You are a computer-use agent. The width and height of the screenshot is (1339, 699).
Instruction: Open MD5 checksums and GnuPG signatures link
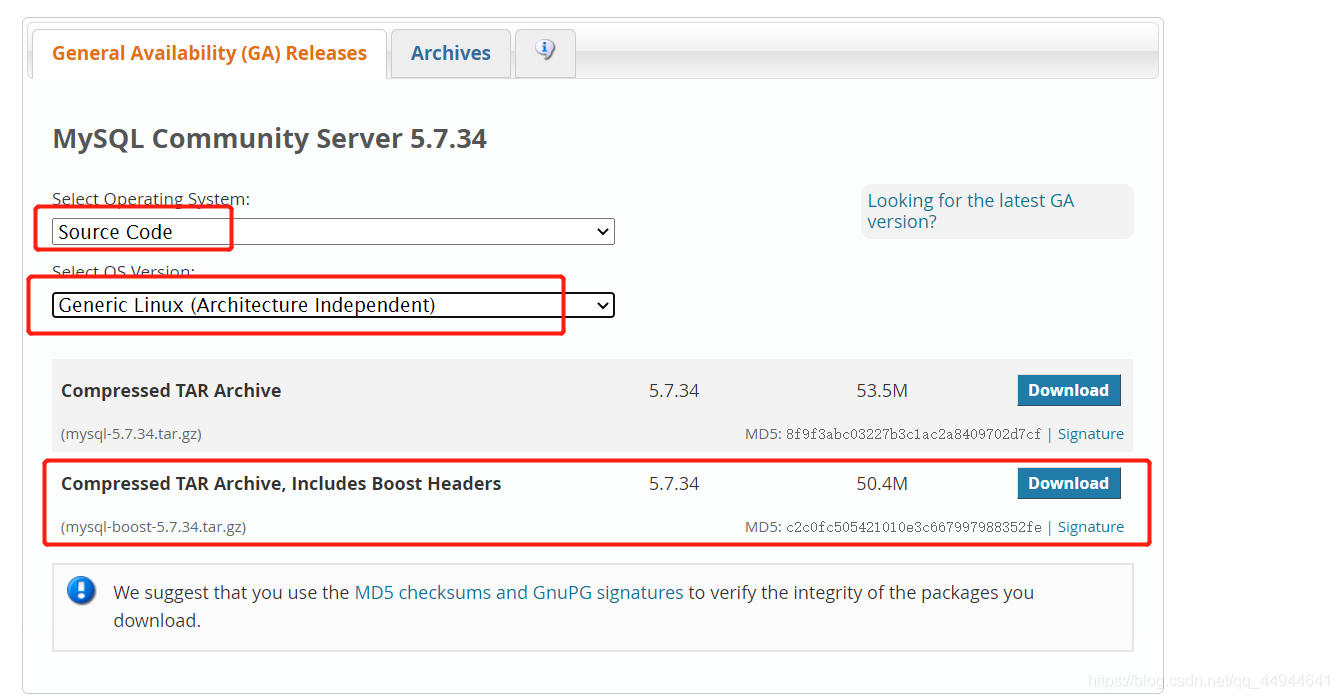click(x=519, y=592)
